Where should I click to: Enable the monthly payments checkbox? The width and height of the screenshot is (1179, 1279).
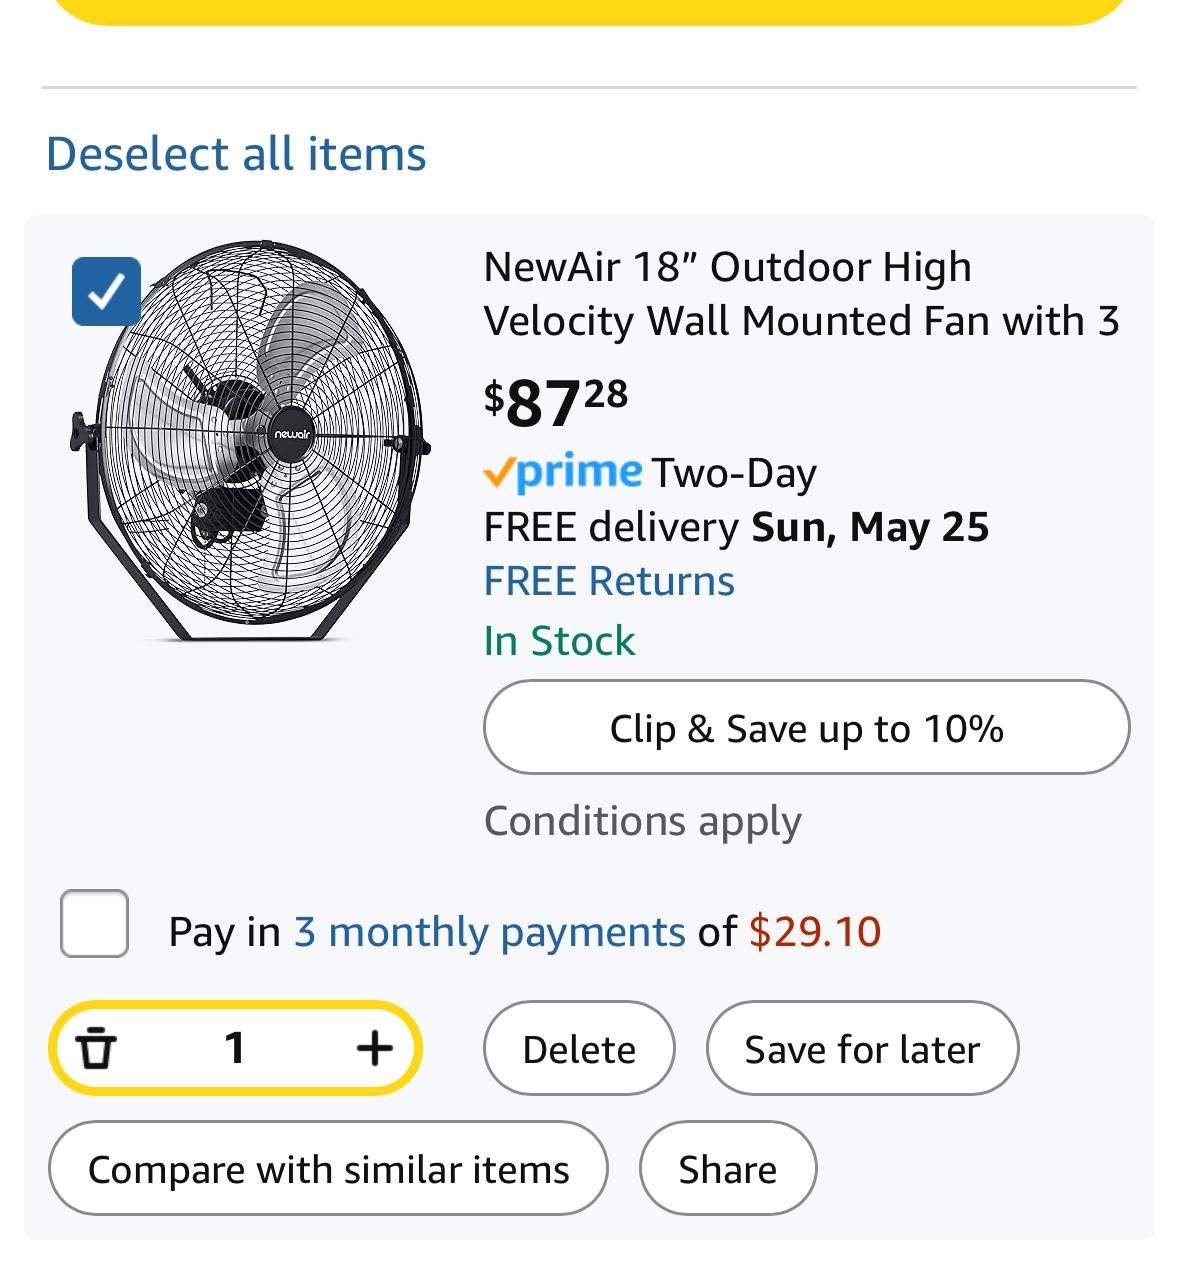pyautogui.click(x=94, y=923)
